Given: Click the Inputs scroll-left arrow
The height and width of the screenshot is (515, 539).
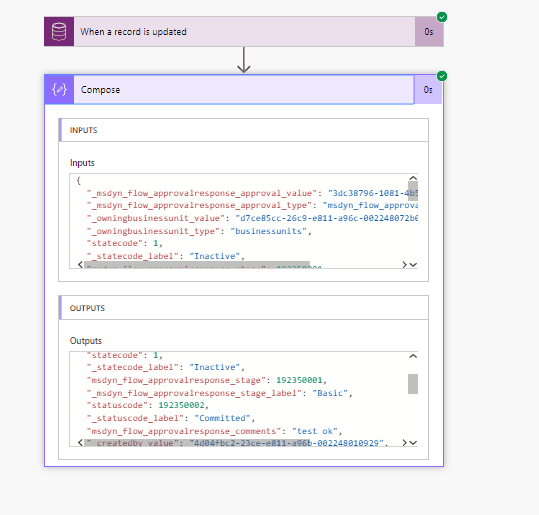Looking at the screenshot, I should (80, 264).
